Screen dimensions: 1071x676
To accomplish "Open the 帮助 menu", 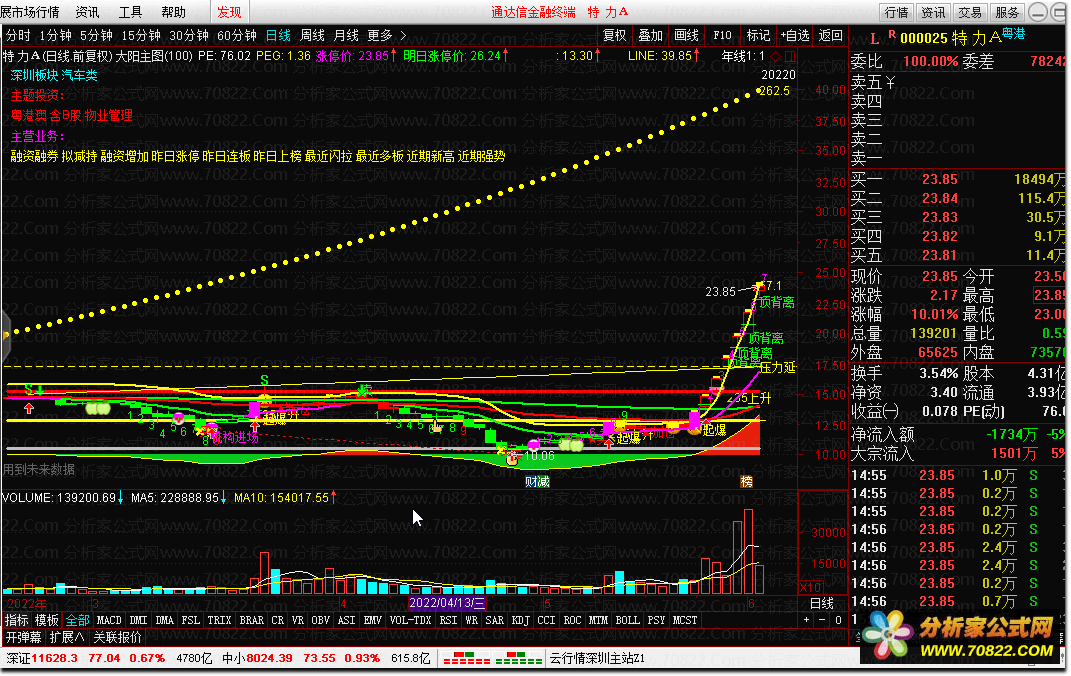I will pyautogui.click(x=173, y=12).
